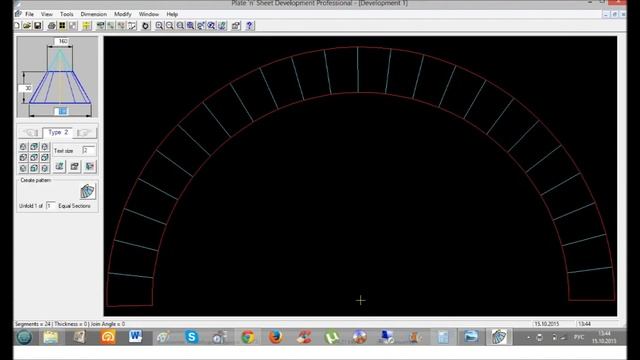Image resolution: width=640 pixels, height=360 pixels.
Task: Click the Text size input field
Action: [x=88, y=150]
